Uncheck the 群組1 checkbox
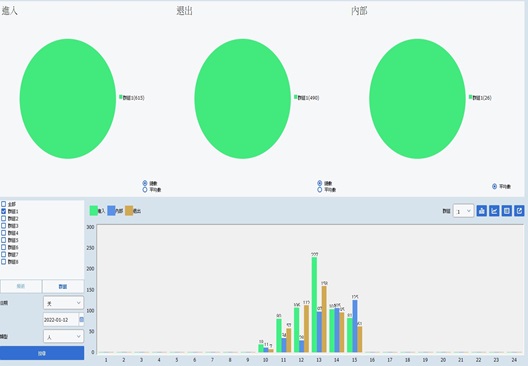The width and height of the screenshot is (528, 366). [3, 211]
